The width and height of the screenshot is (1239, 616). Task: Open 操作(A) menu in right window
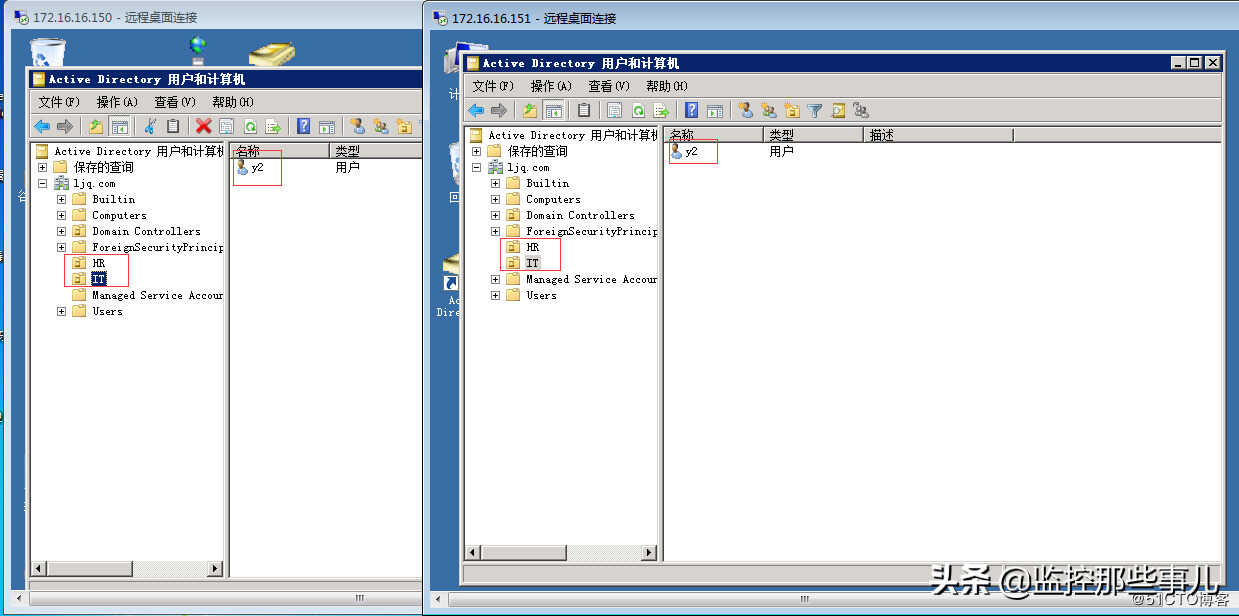[x=551, y=86]
